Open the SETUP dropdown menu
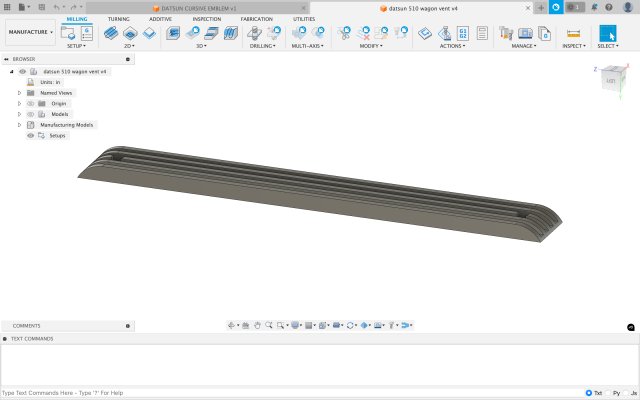 click(x=76, y=46)
